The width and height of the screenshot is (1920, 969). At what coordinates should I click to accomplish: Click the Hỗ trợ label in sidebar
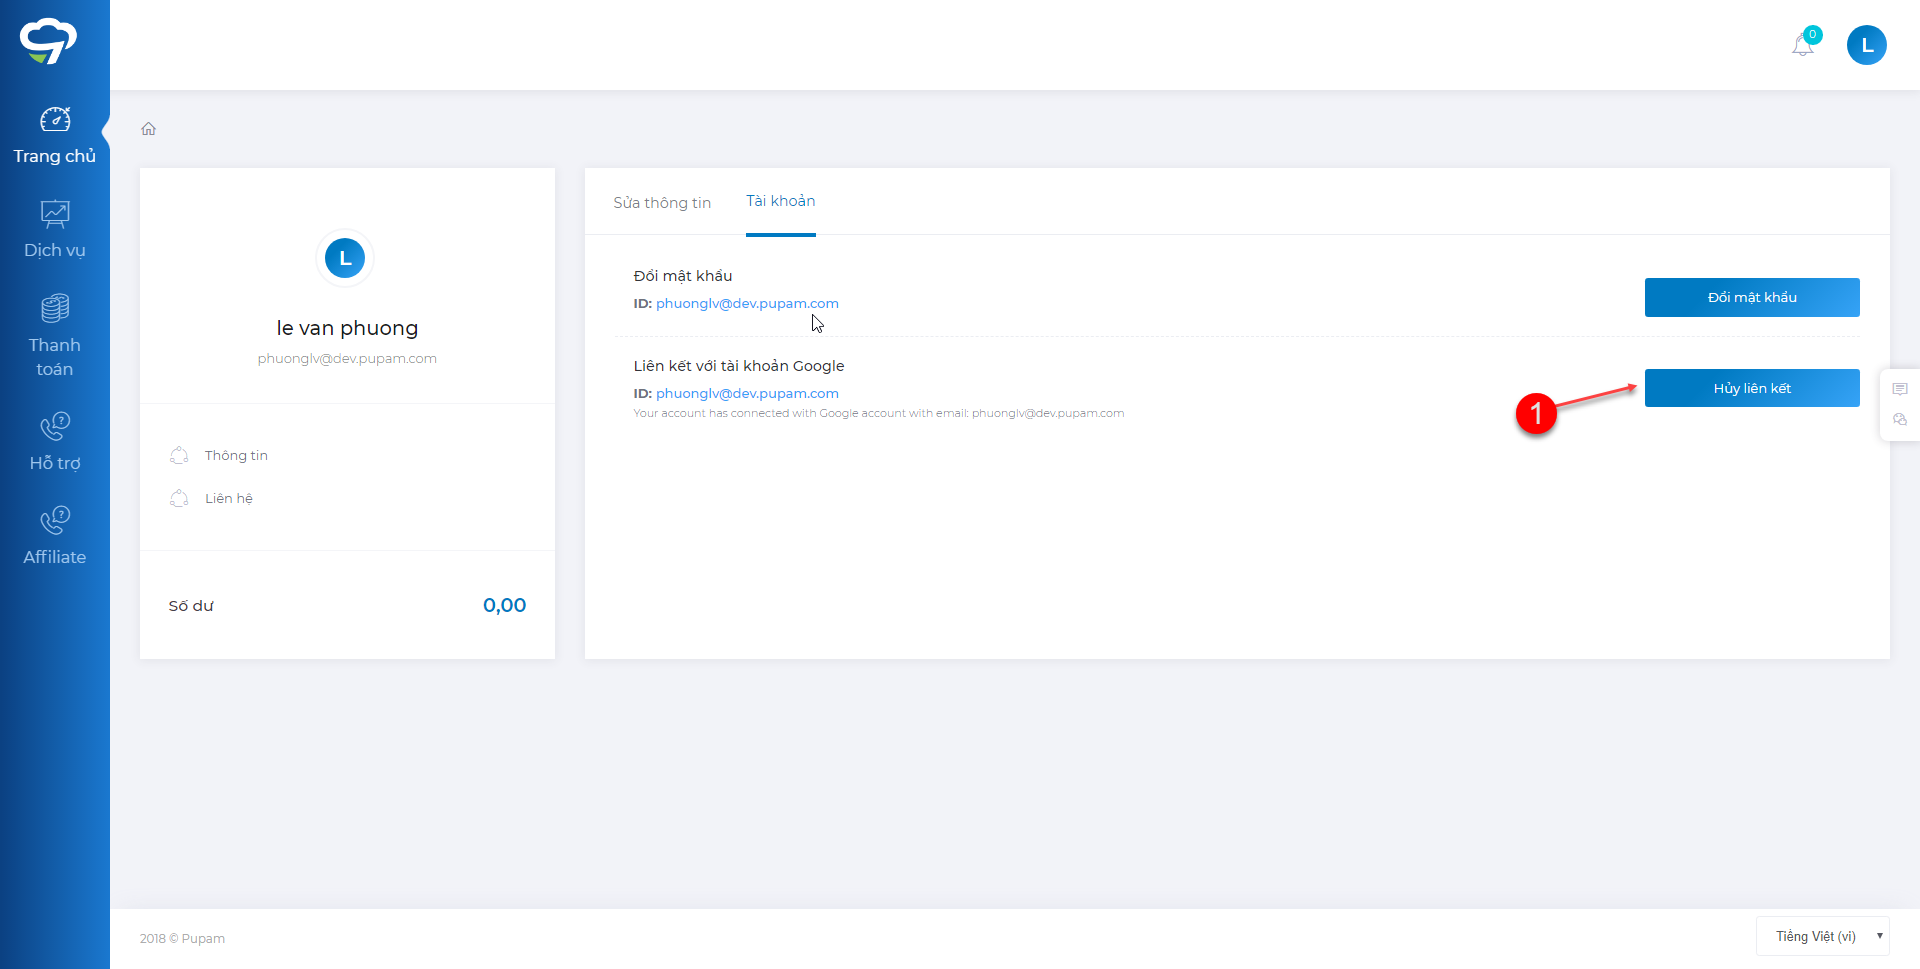(55, 463)
